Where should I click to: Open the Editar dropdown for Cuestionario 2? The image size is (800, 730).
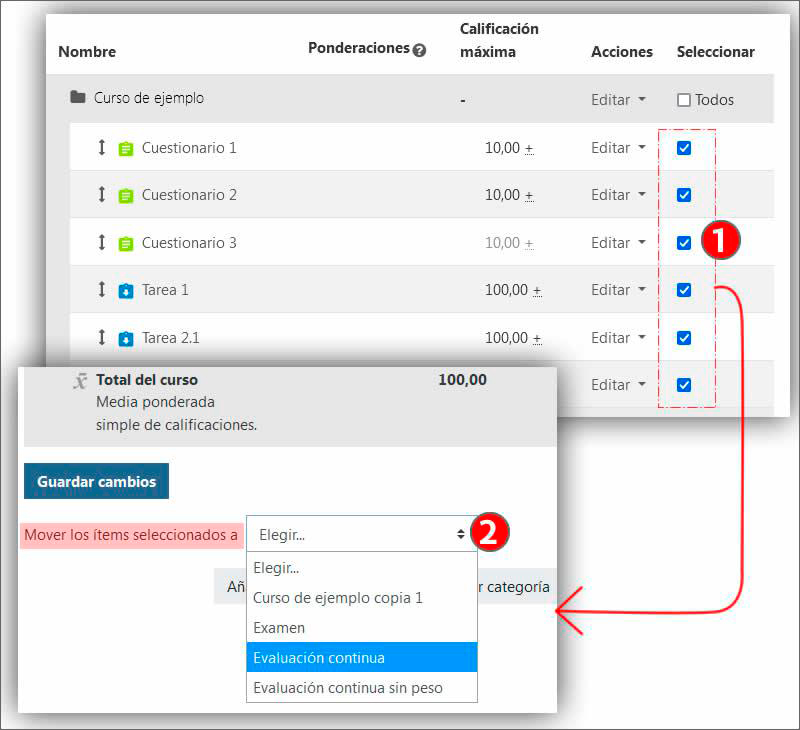coord(618,195)
